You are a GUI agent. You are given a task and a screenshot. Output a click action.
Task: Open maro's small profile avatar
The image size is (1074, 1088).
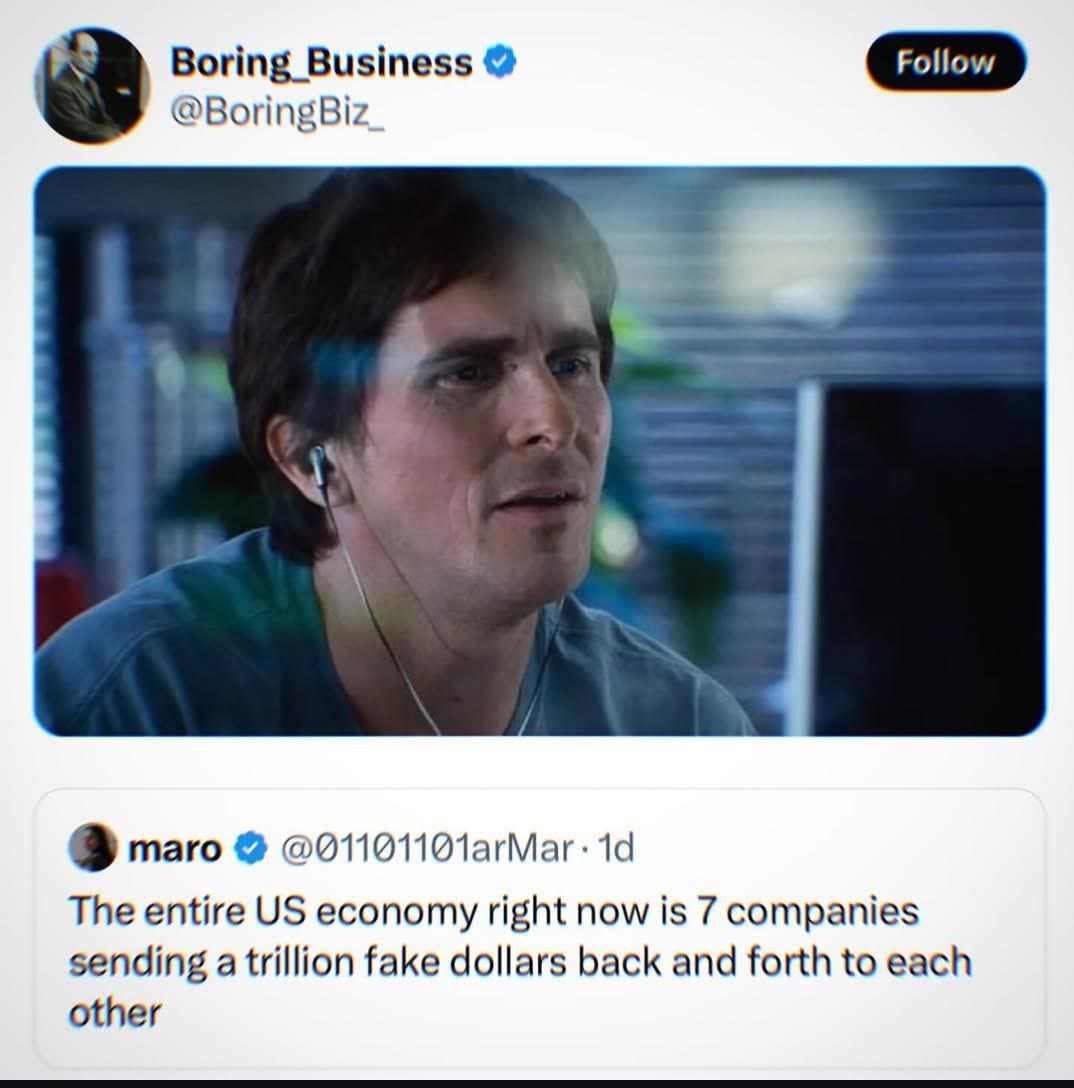(92, 847)
